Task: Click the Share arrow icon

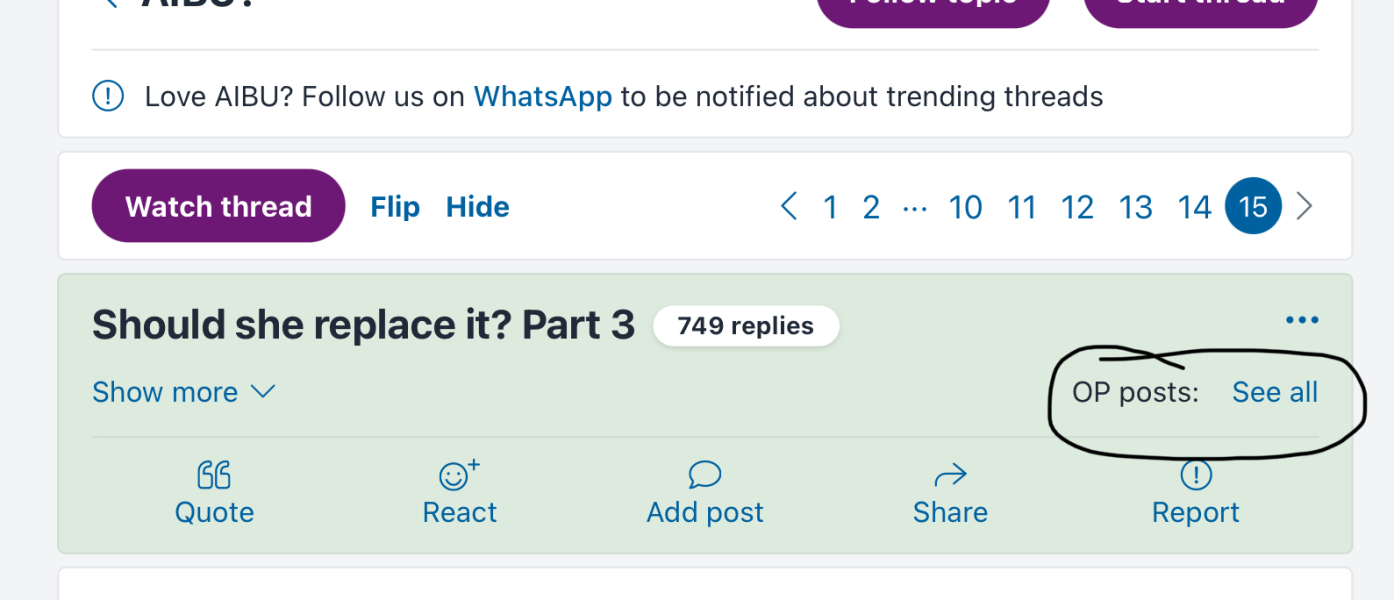Action: coord(950,475)
